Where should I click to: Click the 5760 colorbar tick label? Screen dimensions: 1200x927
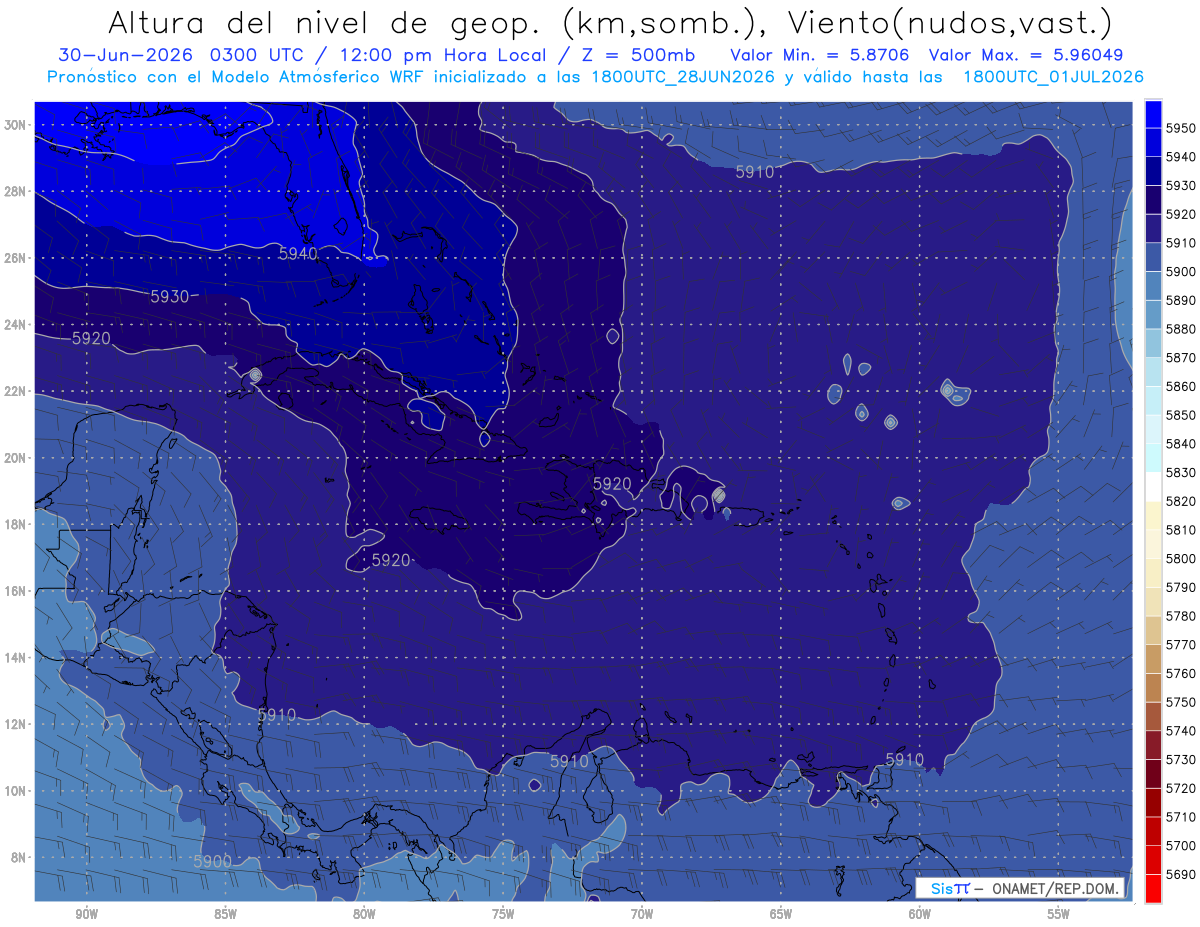pos(1180,673)
